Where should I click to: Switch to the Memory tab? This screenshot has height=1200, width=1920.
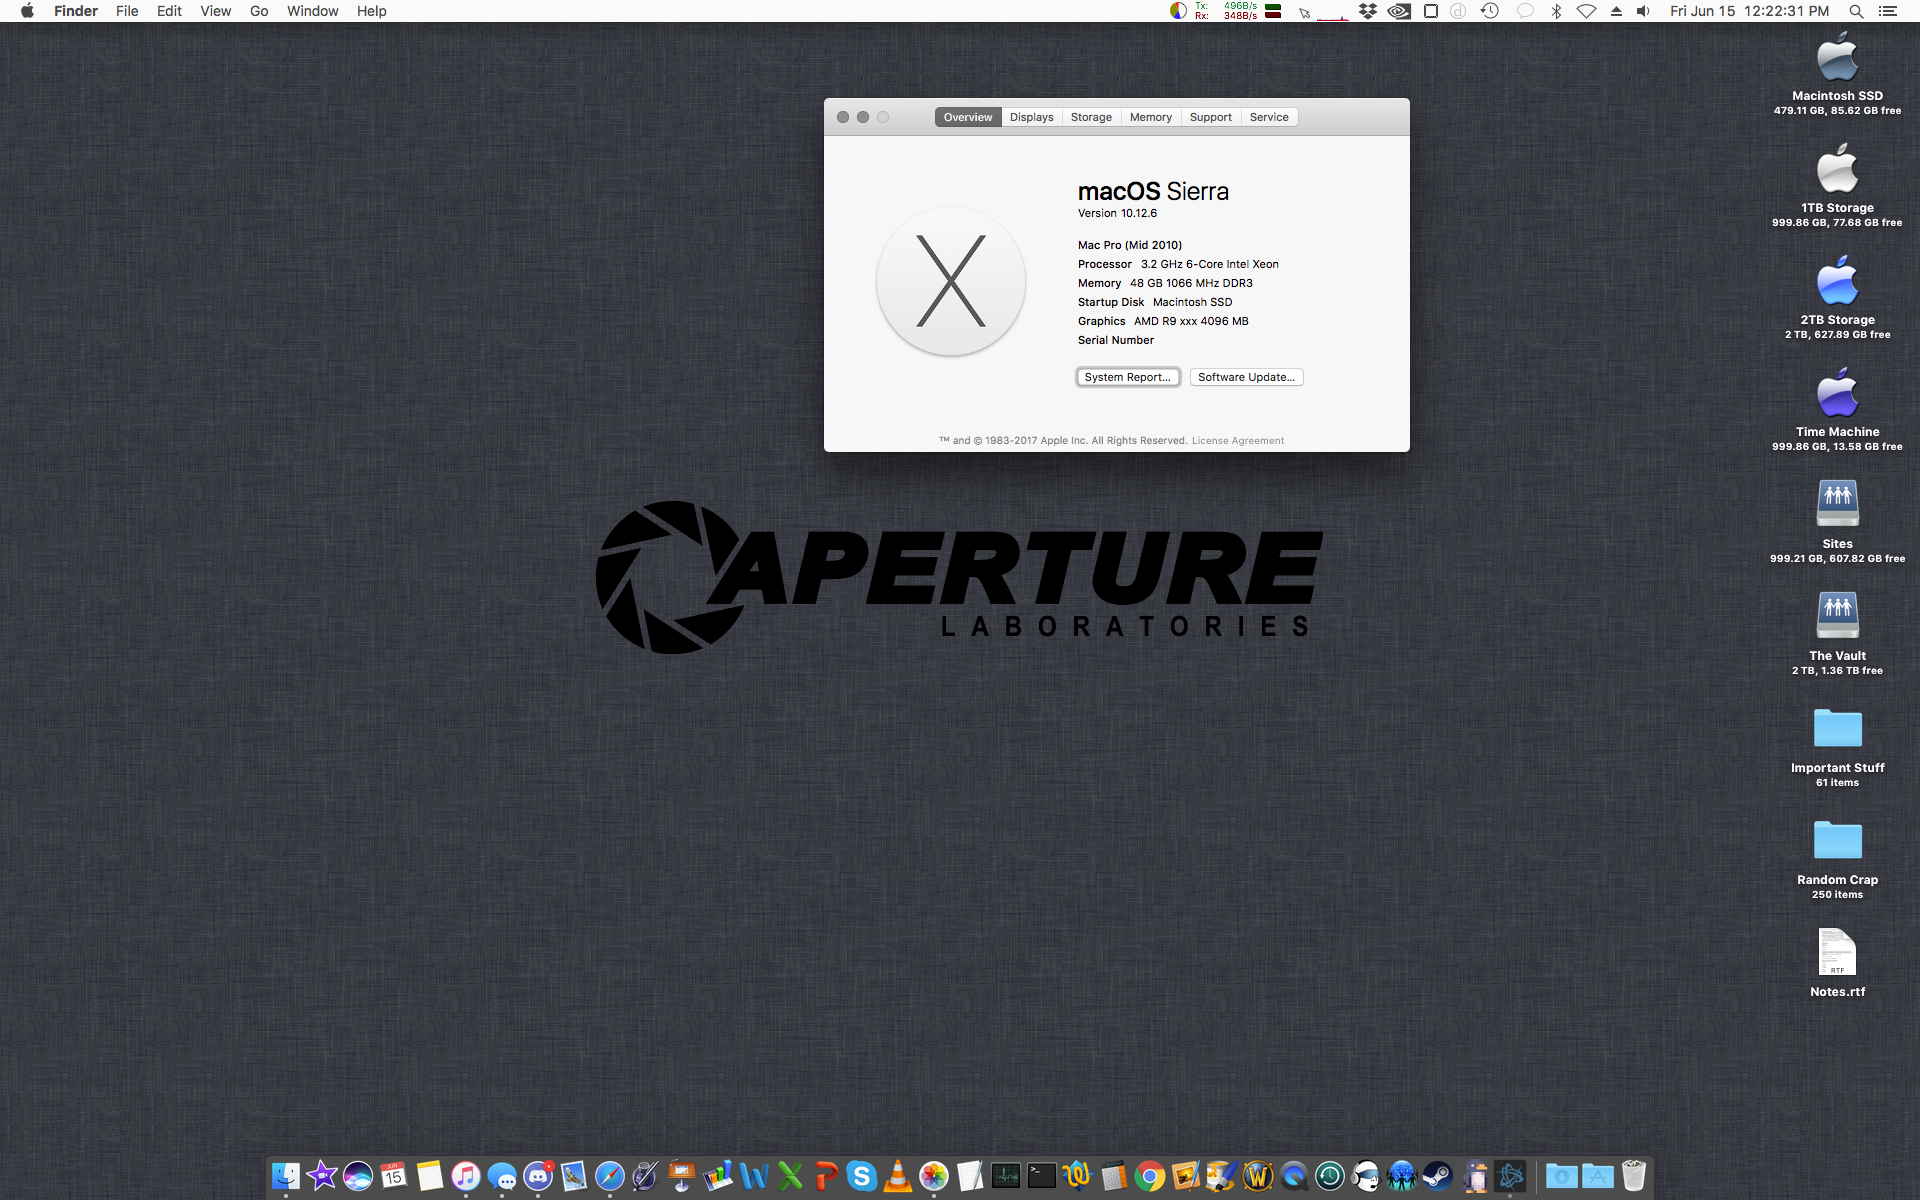1150,117
